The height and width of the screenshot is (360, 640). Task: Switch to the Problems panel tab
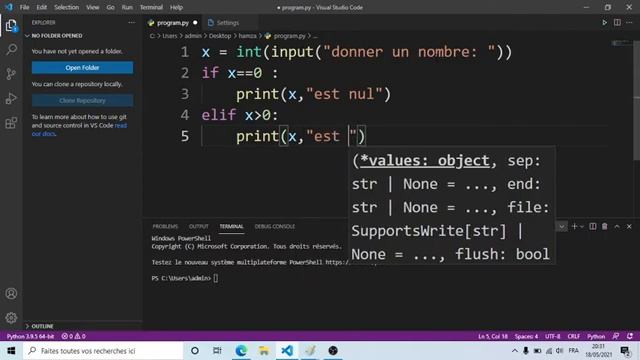pyautogui.click(x=165, y=226)
